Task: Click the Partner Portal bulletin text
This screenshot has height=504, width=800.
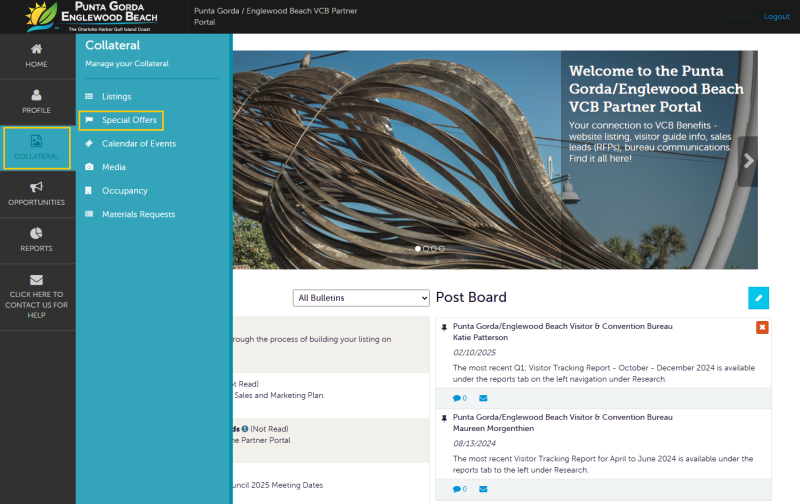Action: click(x=262, y=440)
